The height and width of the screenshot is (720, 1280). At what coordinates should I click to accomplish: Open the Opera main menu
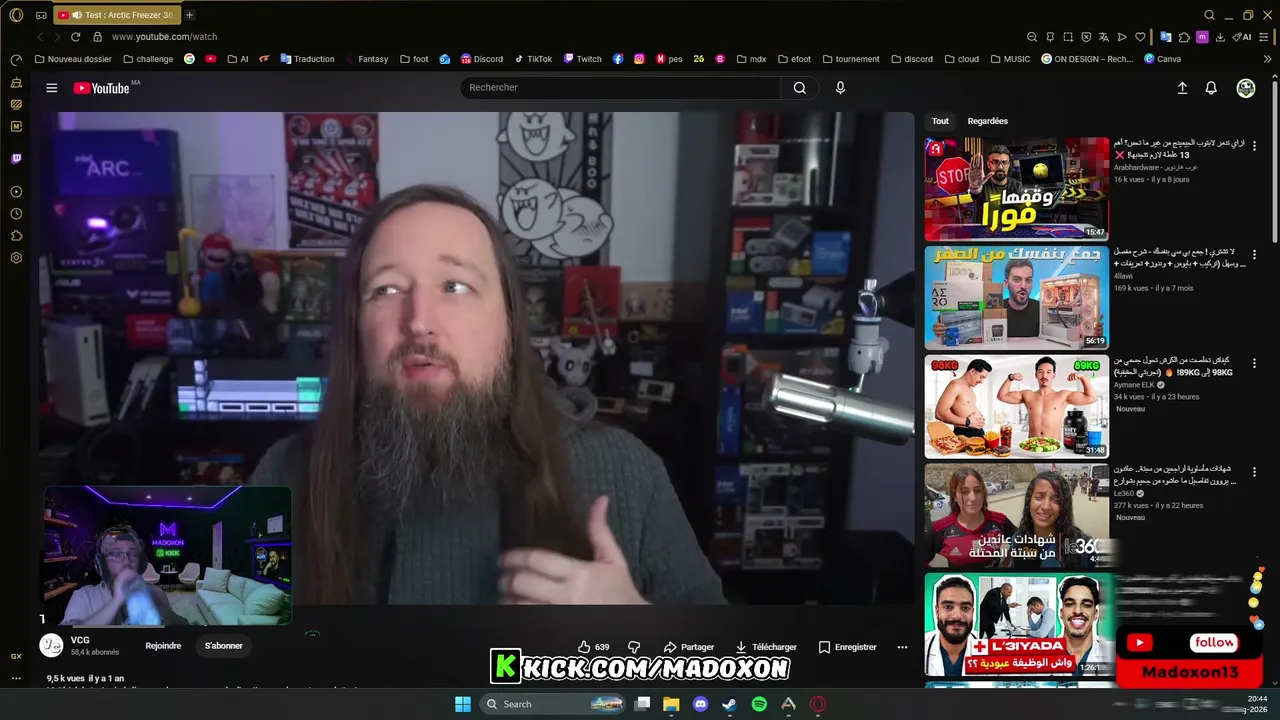(x=16, y=15)
